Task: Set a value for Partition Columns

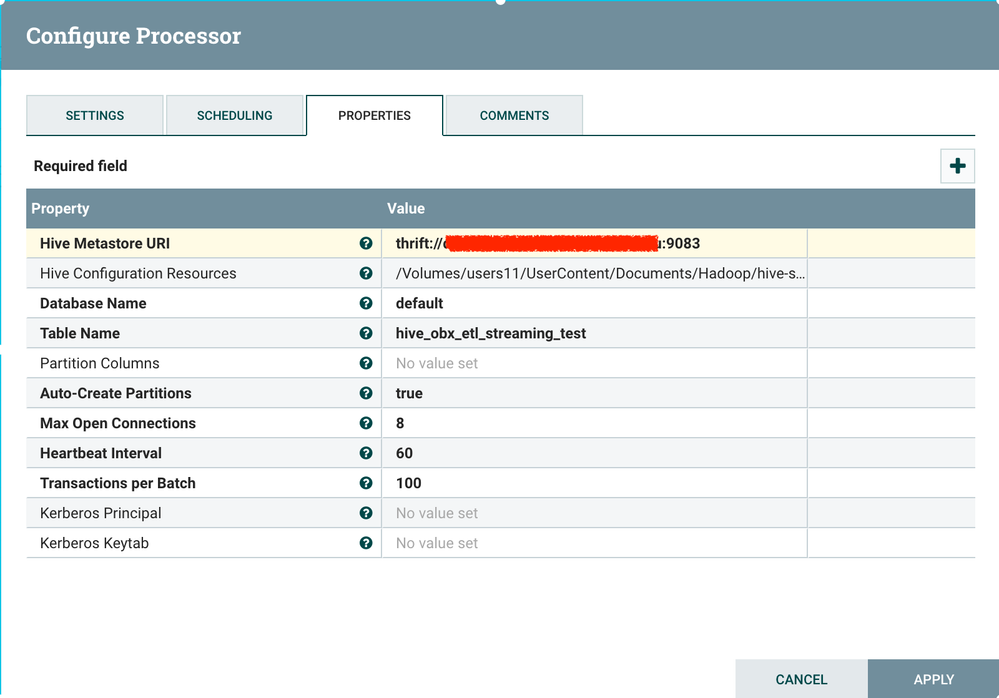Action: point(594,363)
